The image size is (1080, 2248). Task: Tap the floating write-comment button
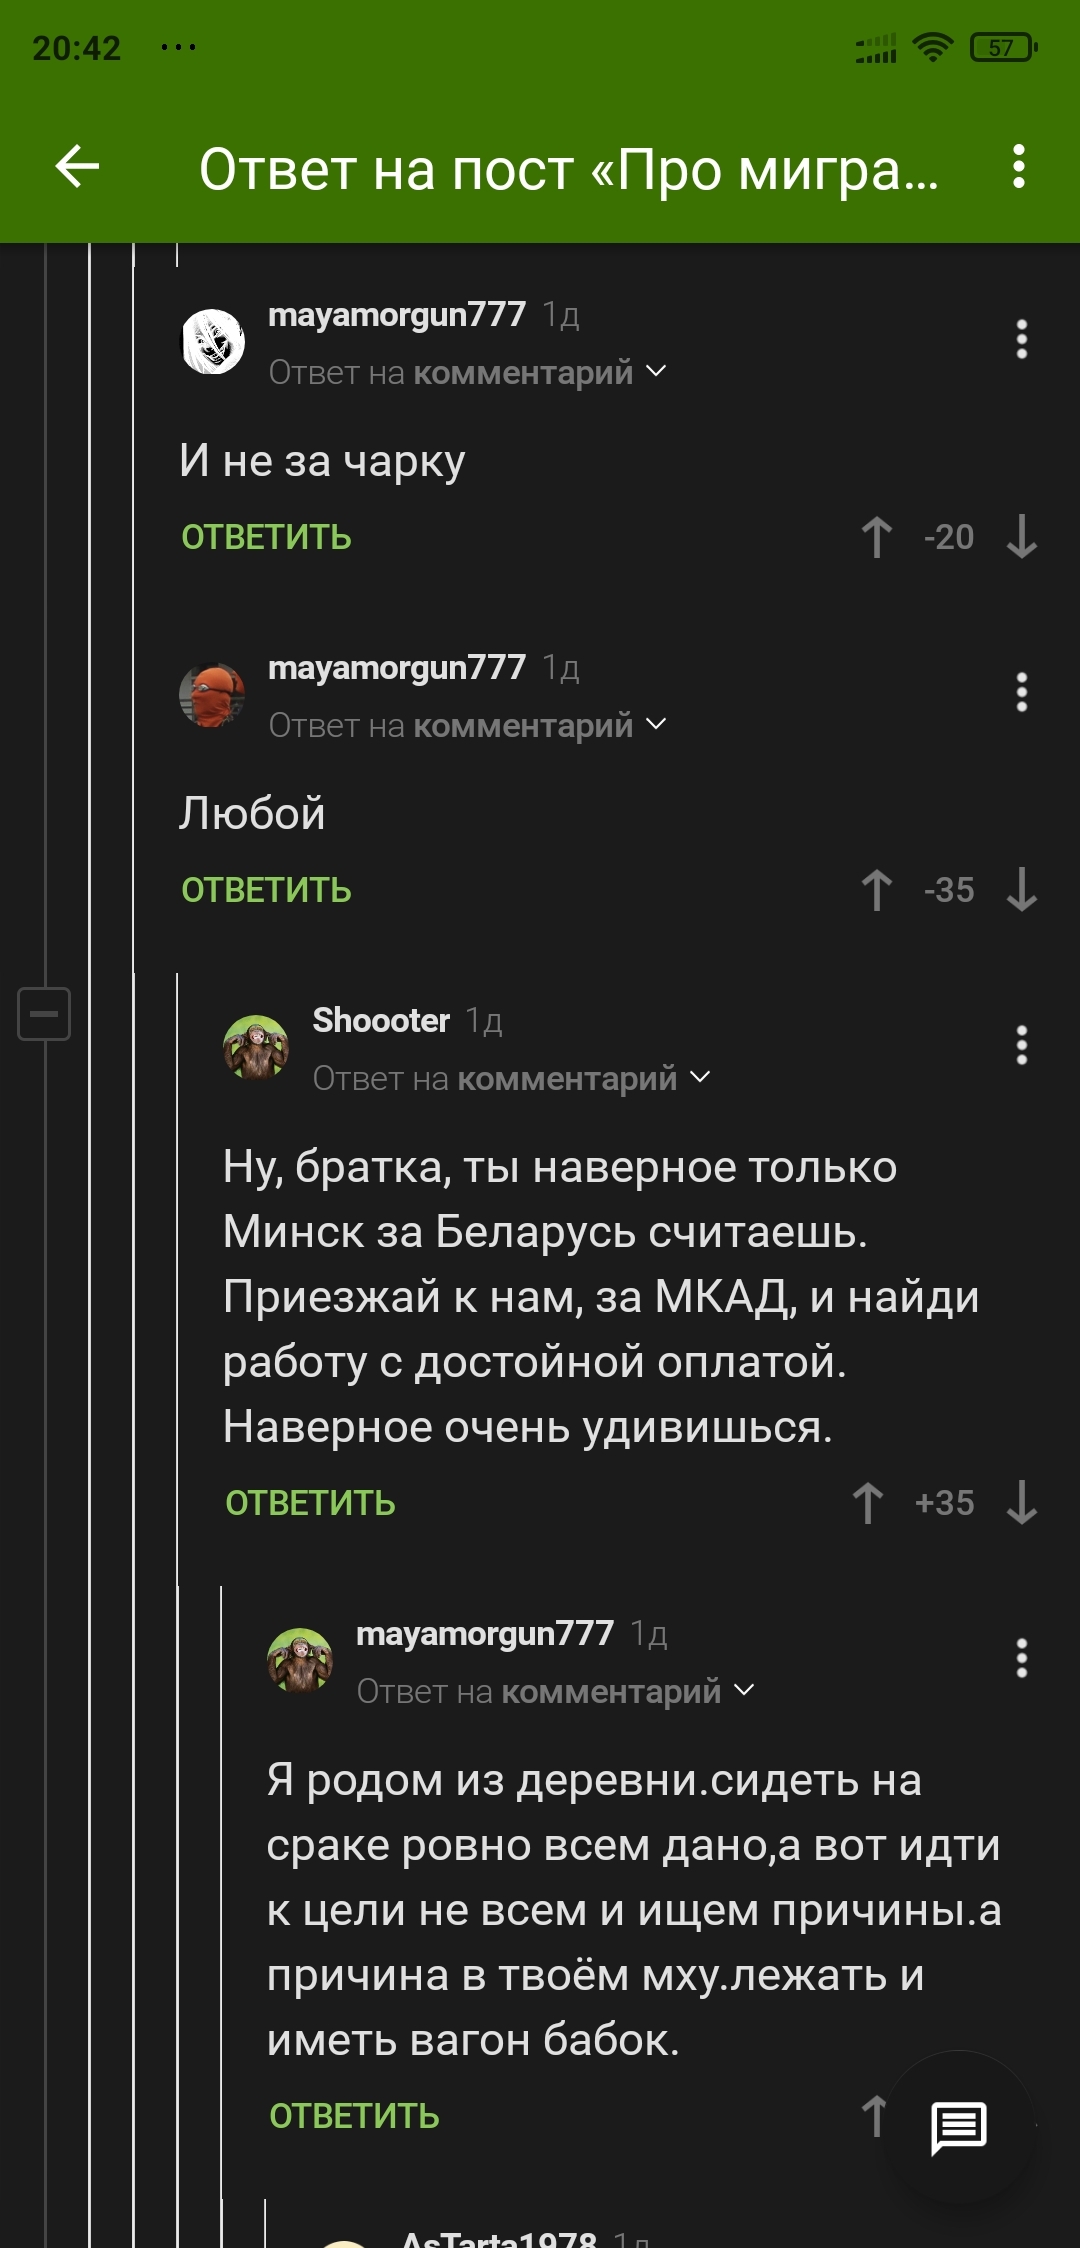pyautogui.click(x=959, y=2127)
